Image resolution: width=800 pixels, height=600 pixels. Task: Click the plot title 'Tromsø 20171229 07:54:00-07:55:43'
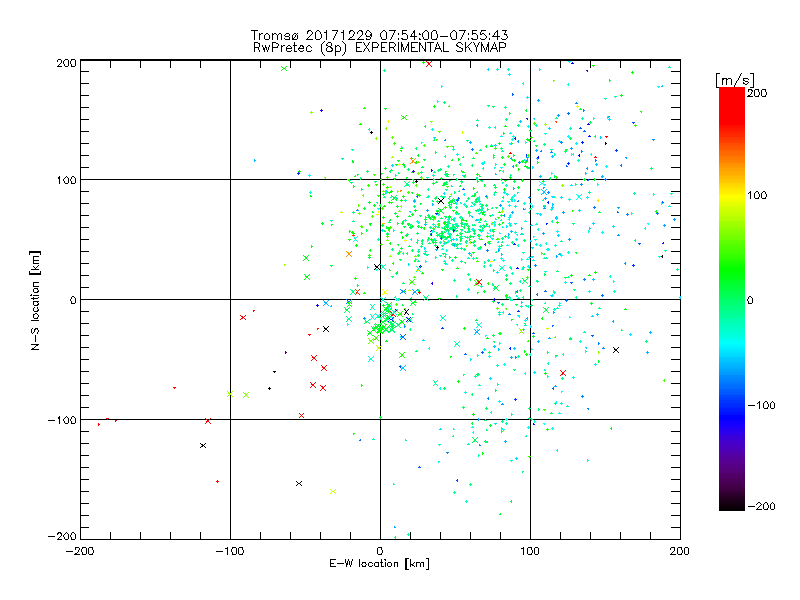(x=379, y=35)
